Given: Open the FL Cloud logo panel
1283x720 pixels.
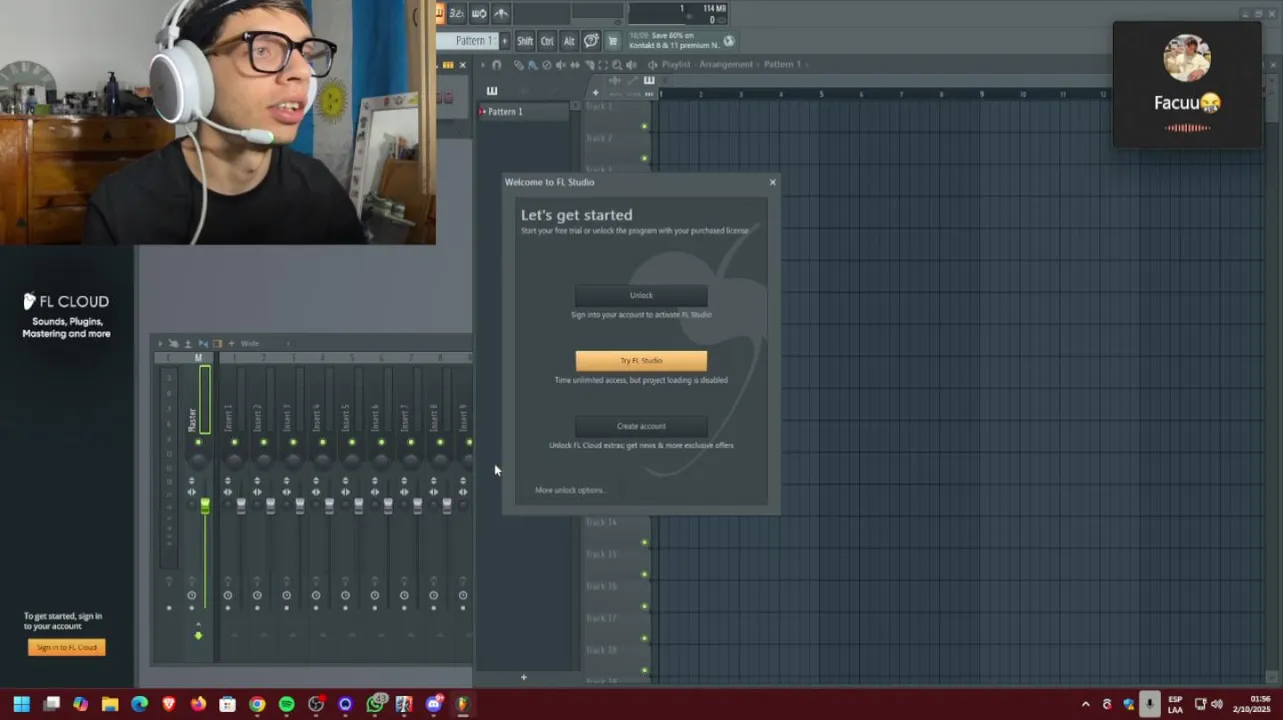Looking at the screenshot, I should click(x=66, y=301).
